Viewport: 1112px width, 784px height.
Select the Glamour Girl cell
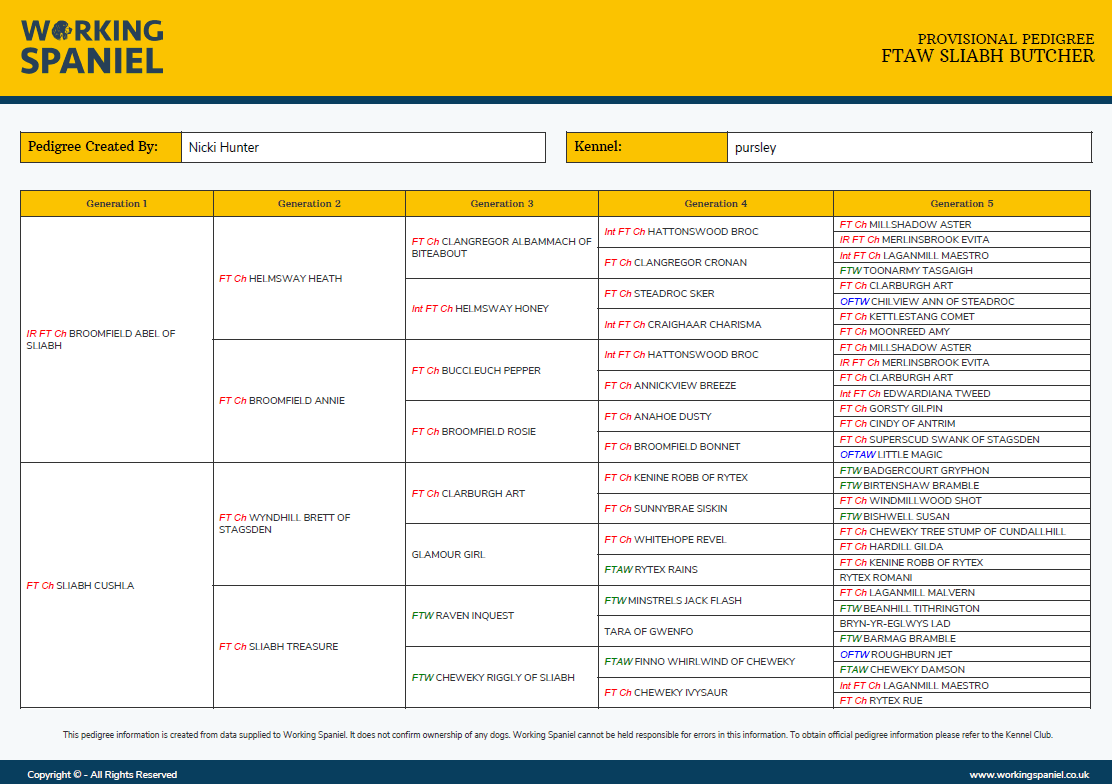448,555
